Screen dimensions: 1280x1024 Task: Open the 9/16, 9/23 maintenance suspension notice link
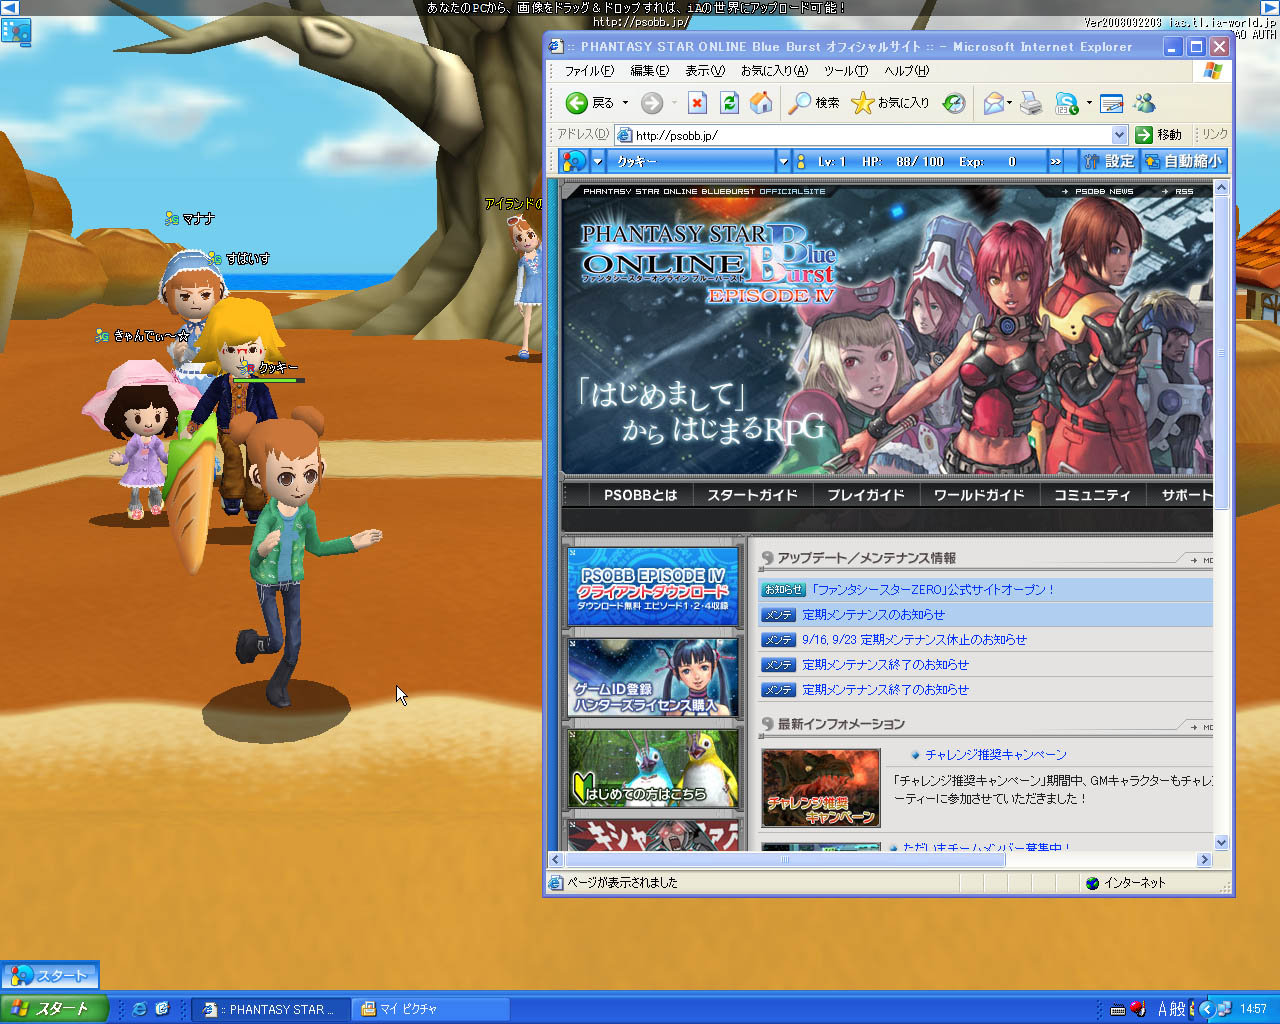(914, 640)
